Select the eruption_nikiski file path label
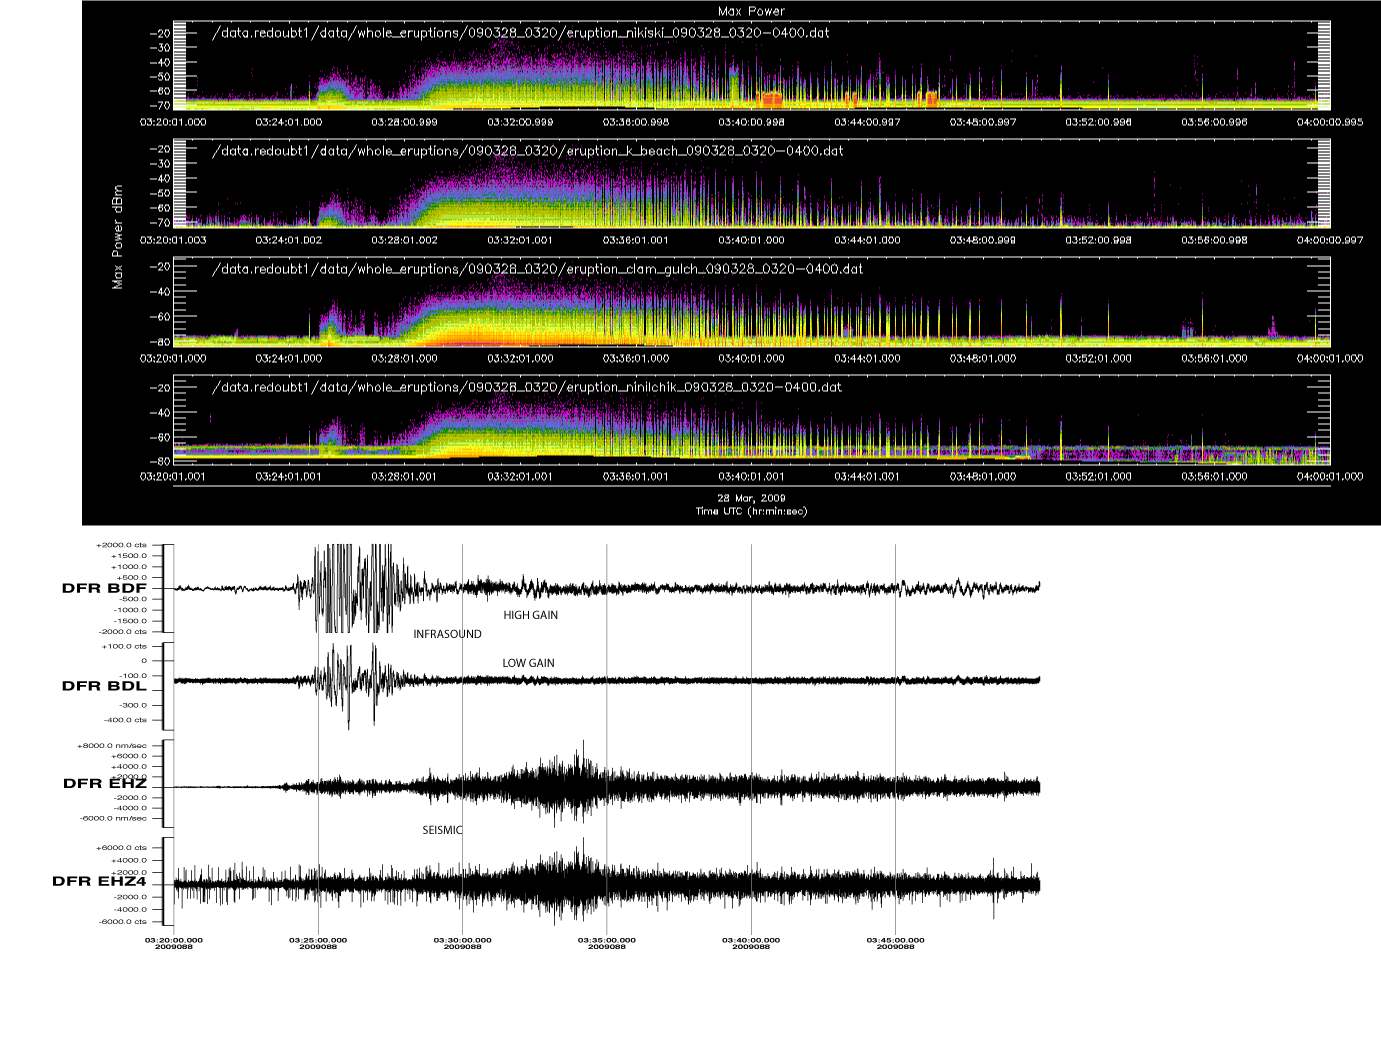The height and width of the screenshot is (1041, 1381). point(521,32)
